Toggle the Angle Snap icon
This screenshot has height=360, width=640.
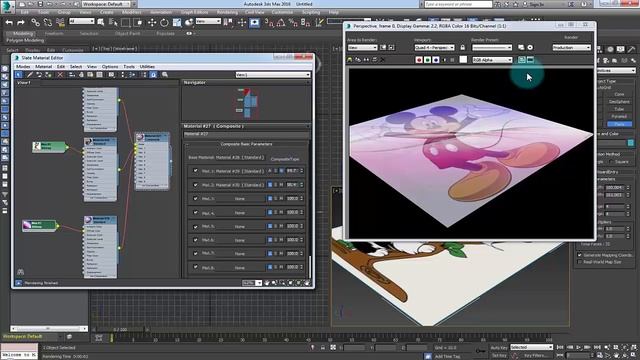[281, 23]
